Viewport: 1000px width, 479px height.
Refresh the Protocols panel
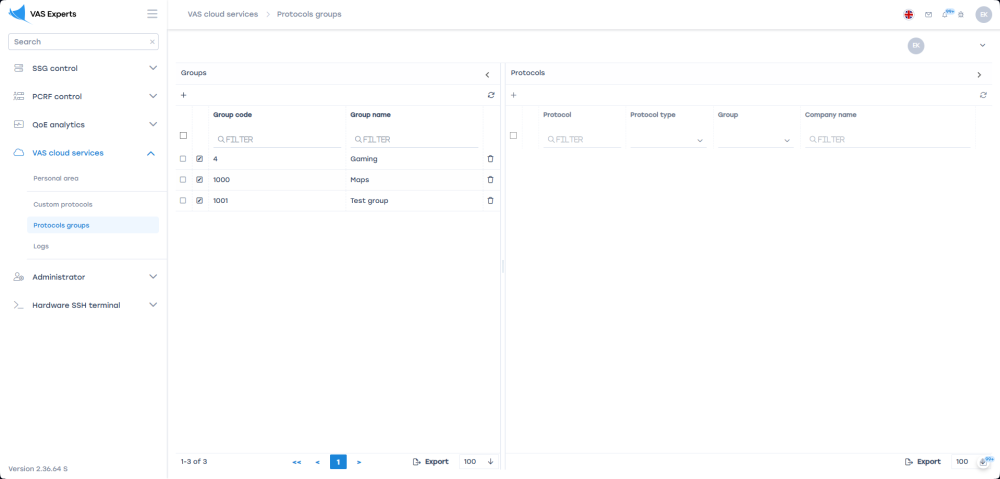pyautogui.click(x=983, y=95)
